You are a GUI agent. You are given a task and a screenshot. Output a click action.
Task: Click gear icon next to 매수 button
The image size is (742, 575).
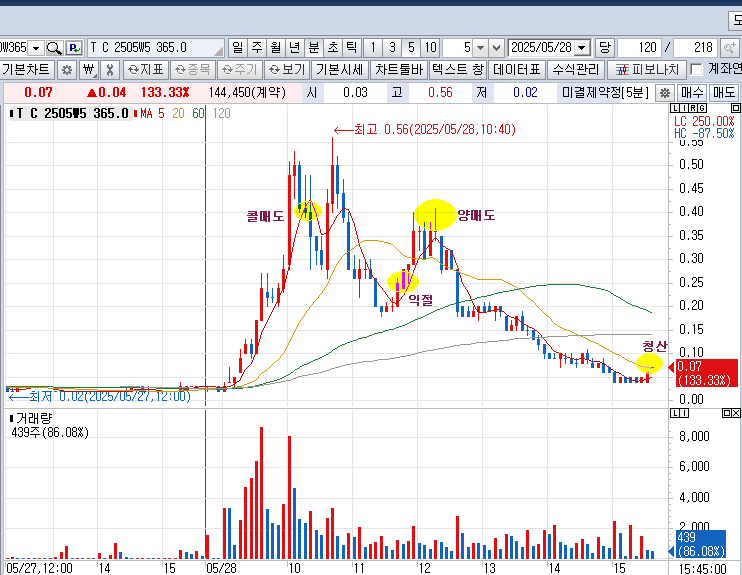[x=665, y=93]
